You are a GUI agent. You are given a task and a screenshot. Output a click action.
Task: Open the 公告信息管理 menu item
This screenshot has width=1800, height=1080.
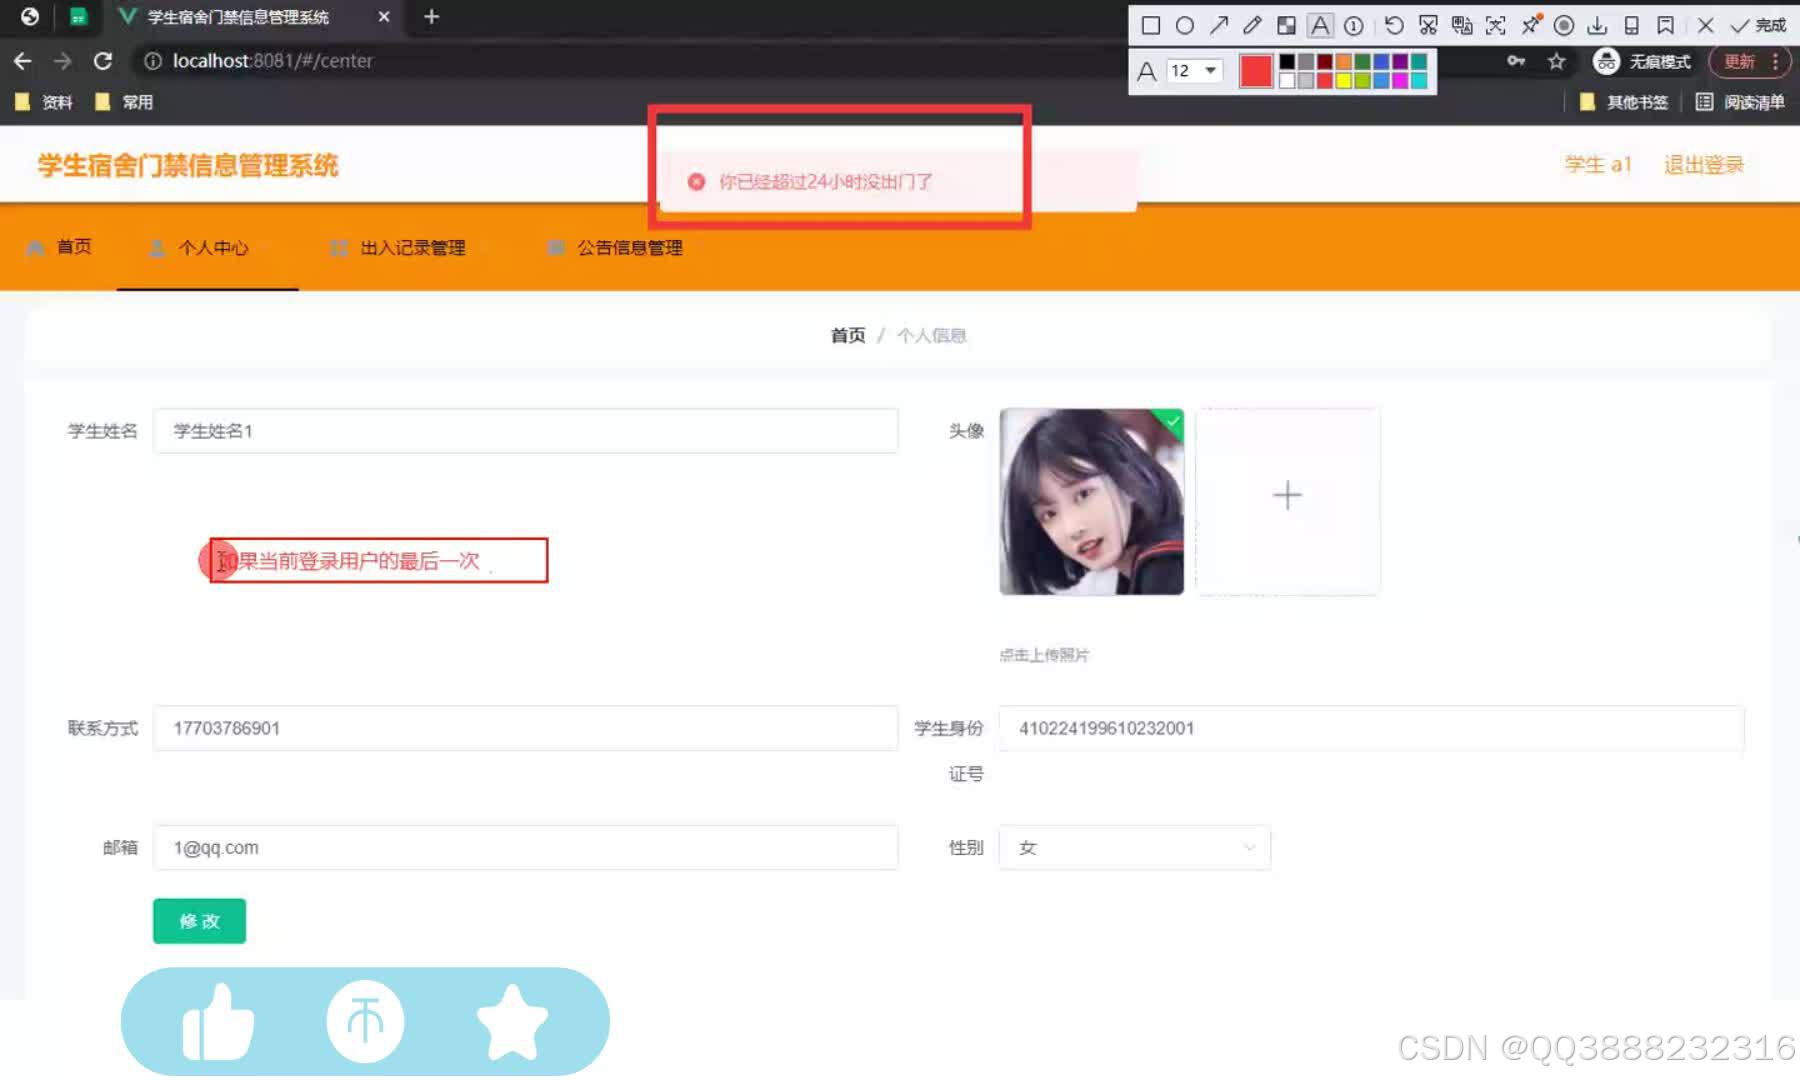click(630, 248)
